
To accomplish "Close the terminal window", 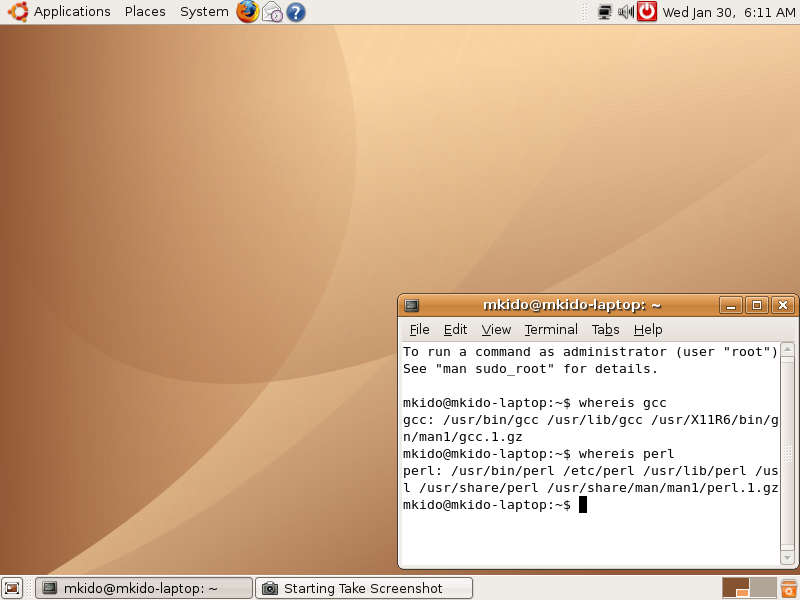I will click(x=783, y=305).
